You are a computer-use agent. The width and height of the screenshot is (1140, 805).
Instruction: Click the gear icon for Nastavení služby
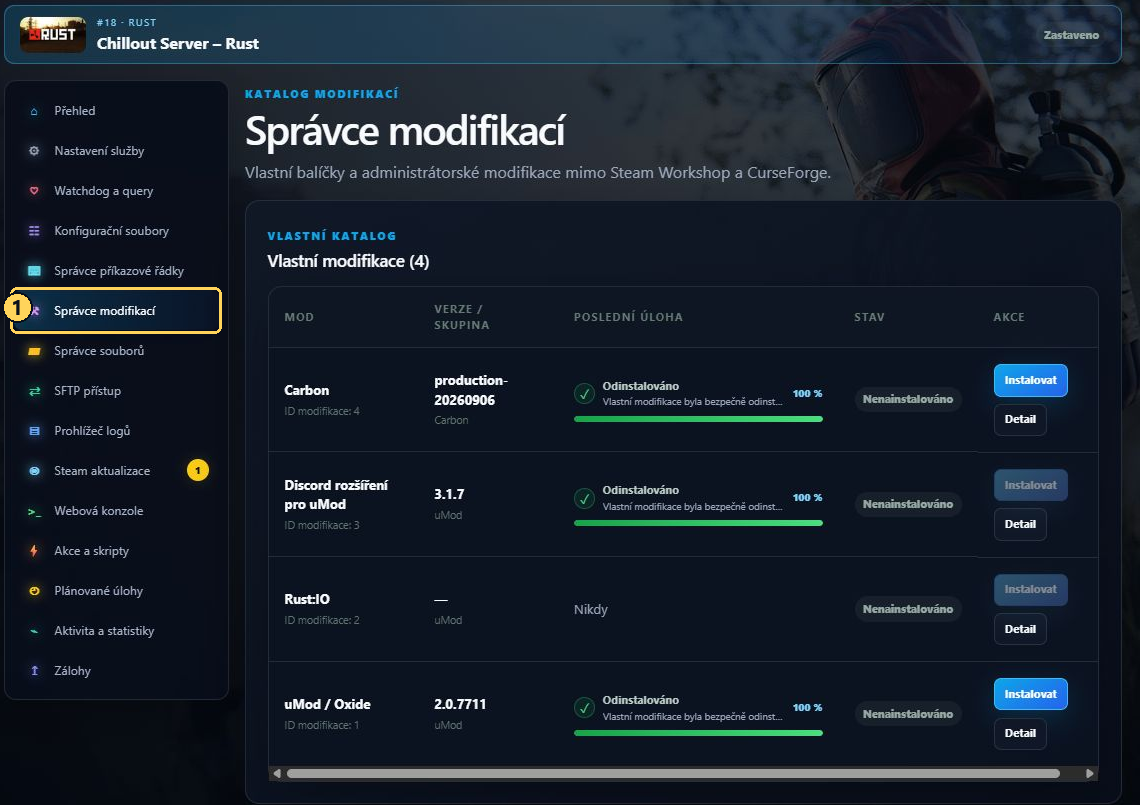coord(33,151)
